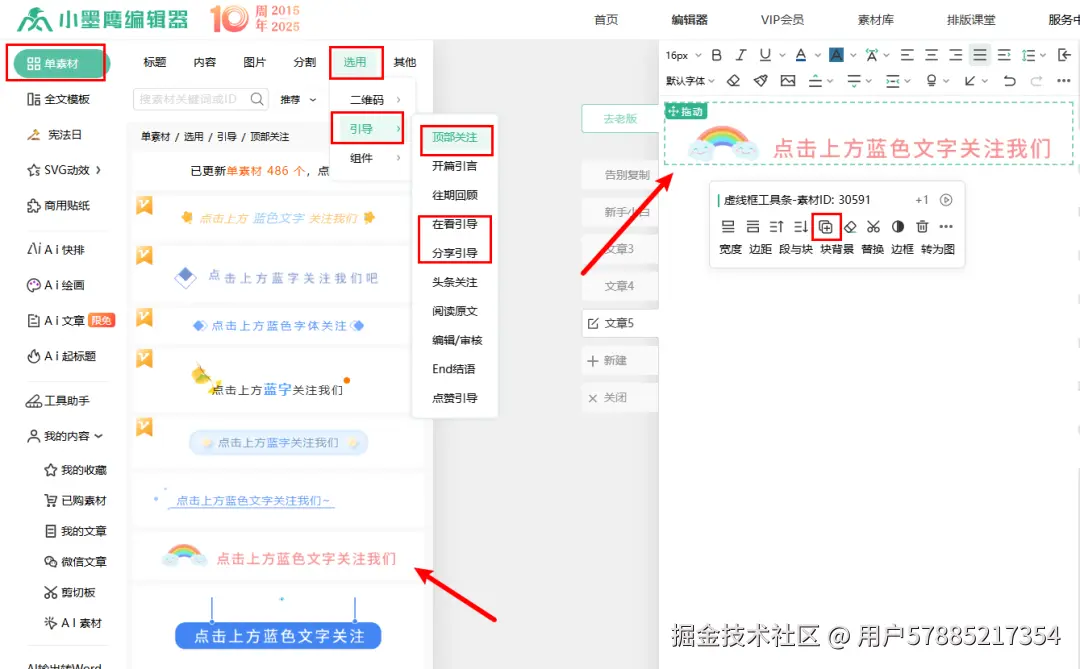Screen dimensions: 1080x669
Task: Pick text background color swatch
Action: pyautogui.click(x=836, y=55)
